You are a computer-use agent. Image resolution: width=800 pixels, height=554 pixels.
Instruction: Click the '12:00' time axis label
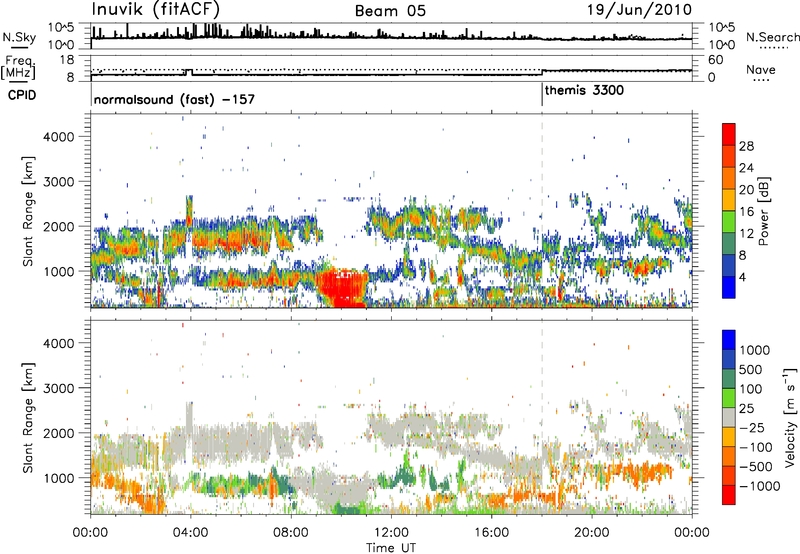coord(391,533)
